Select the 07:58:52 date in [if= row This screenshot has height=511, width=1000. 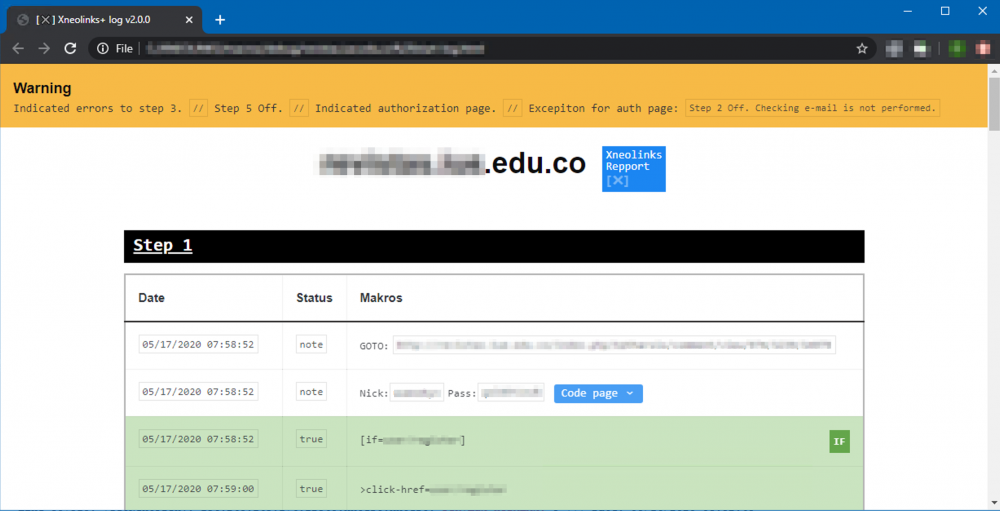pos(198,439)
